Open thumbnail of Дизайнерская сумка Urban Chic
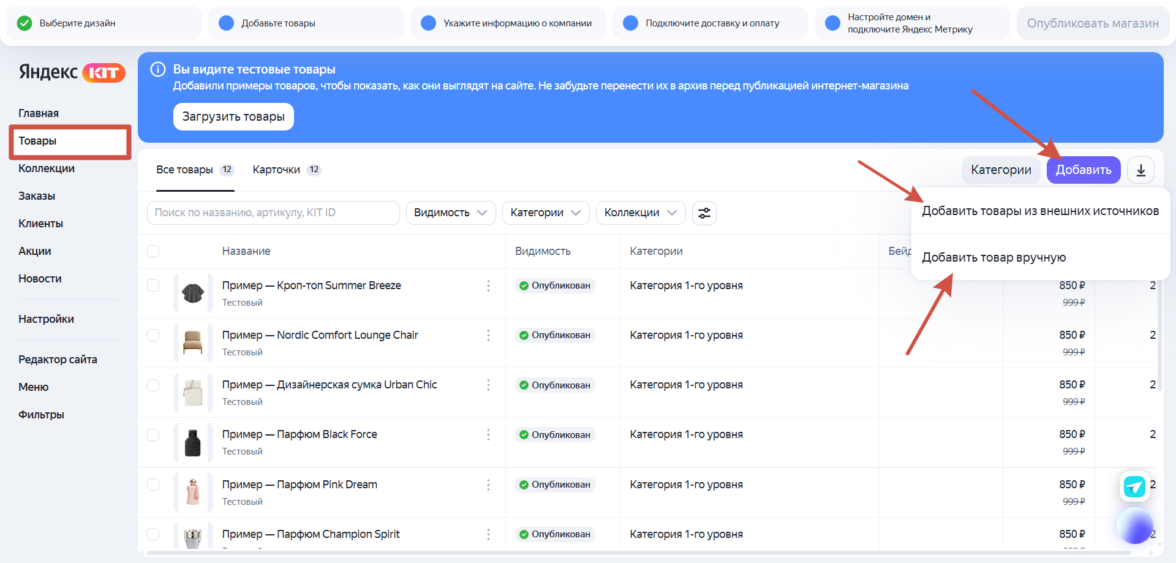 193,393
